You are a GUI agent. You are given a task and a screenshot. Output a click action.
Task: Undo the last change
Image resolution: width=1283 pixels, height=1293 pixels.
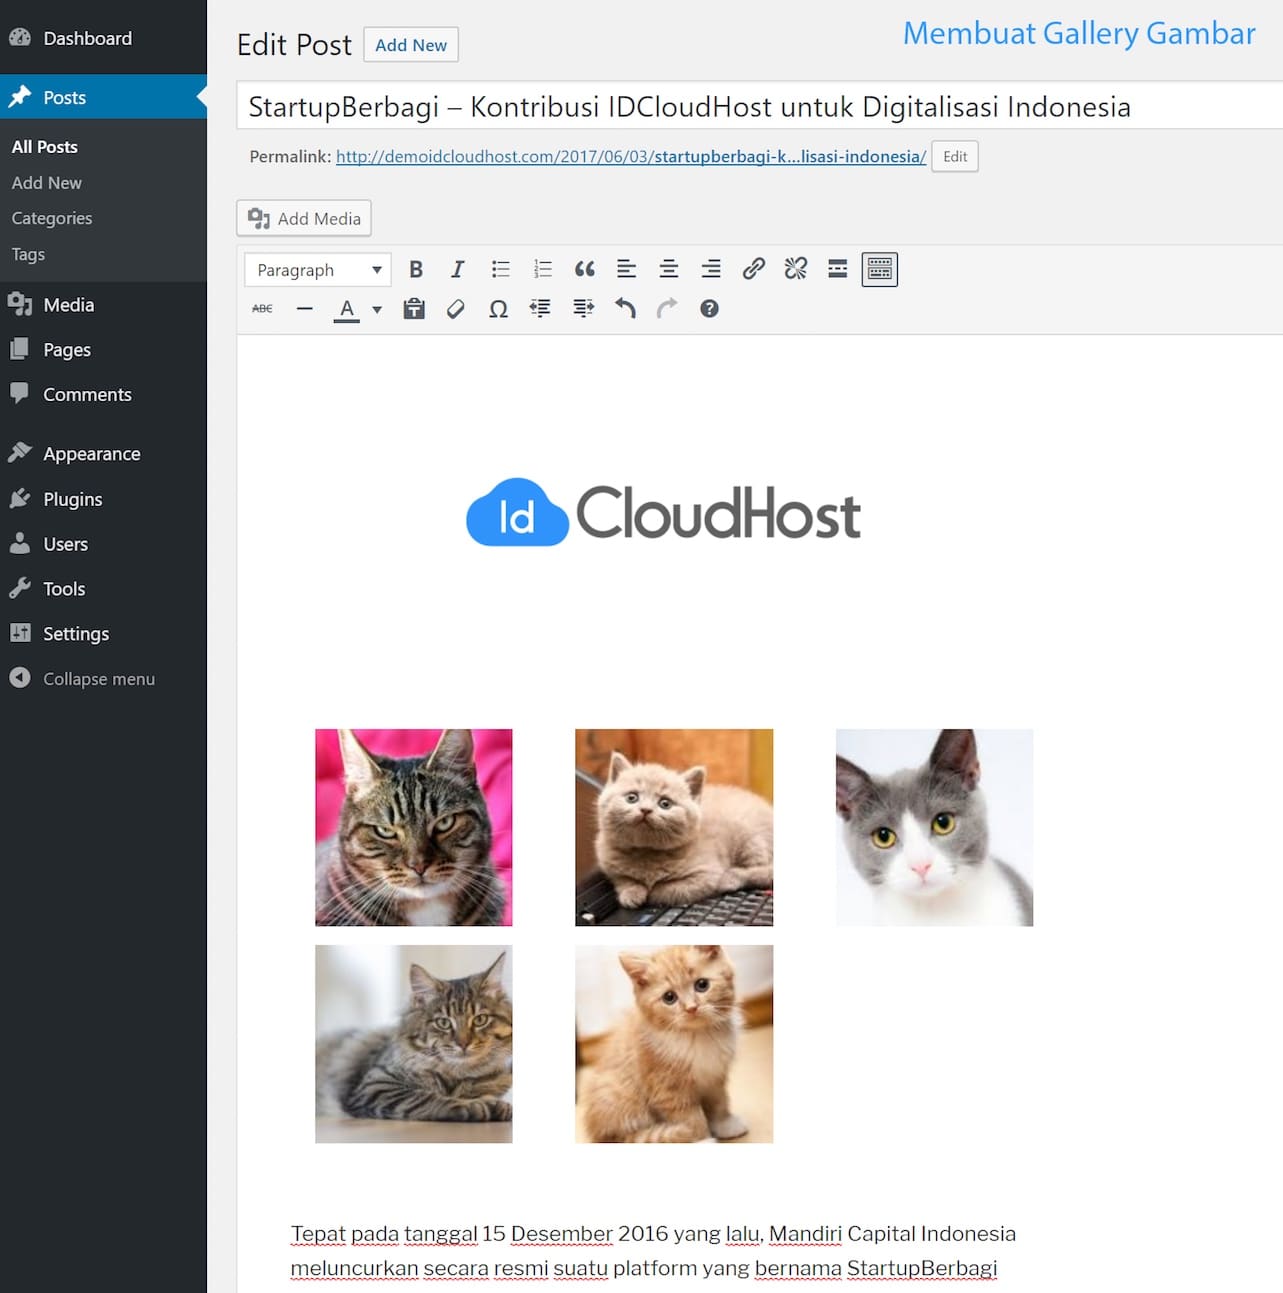(626, 309)
